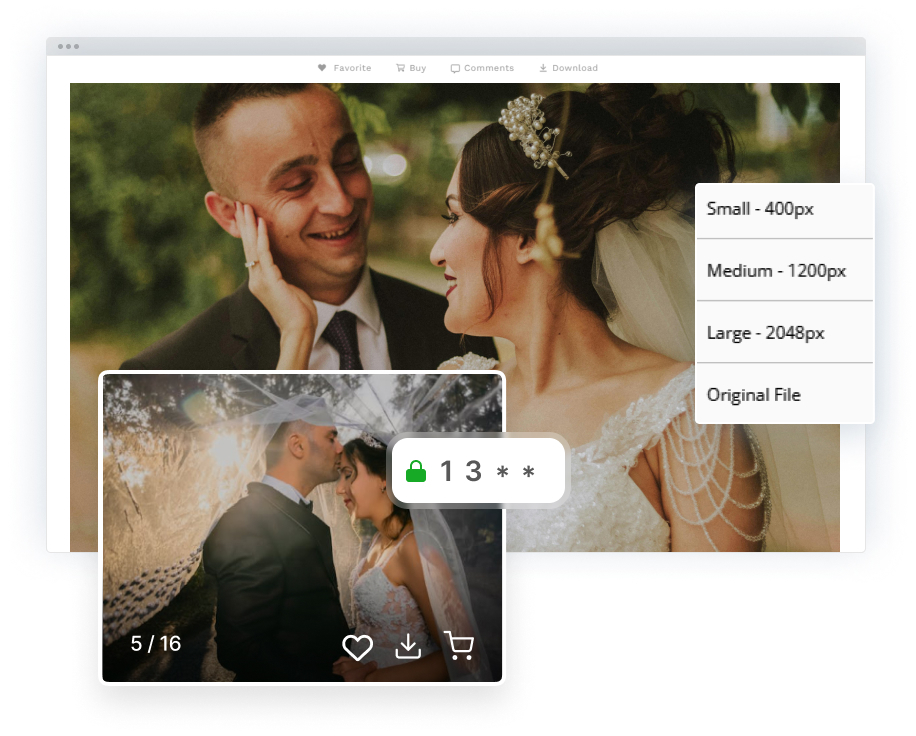916x736 pixels.
Task: Click the 5 / 16 photo counter
Action: 156,643
